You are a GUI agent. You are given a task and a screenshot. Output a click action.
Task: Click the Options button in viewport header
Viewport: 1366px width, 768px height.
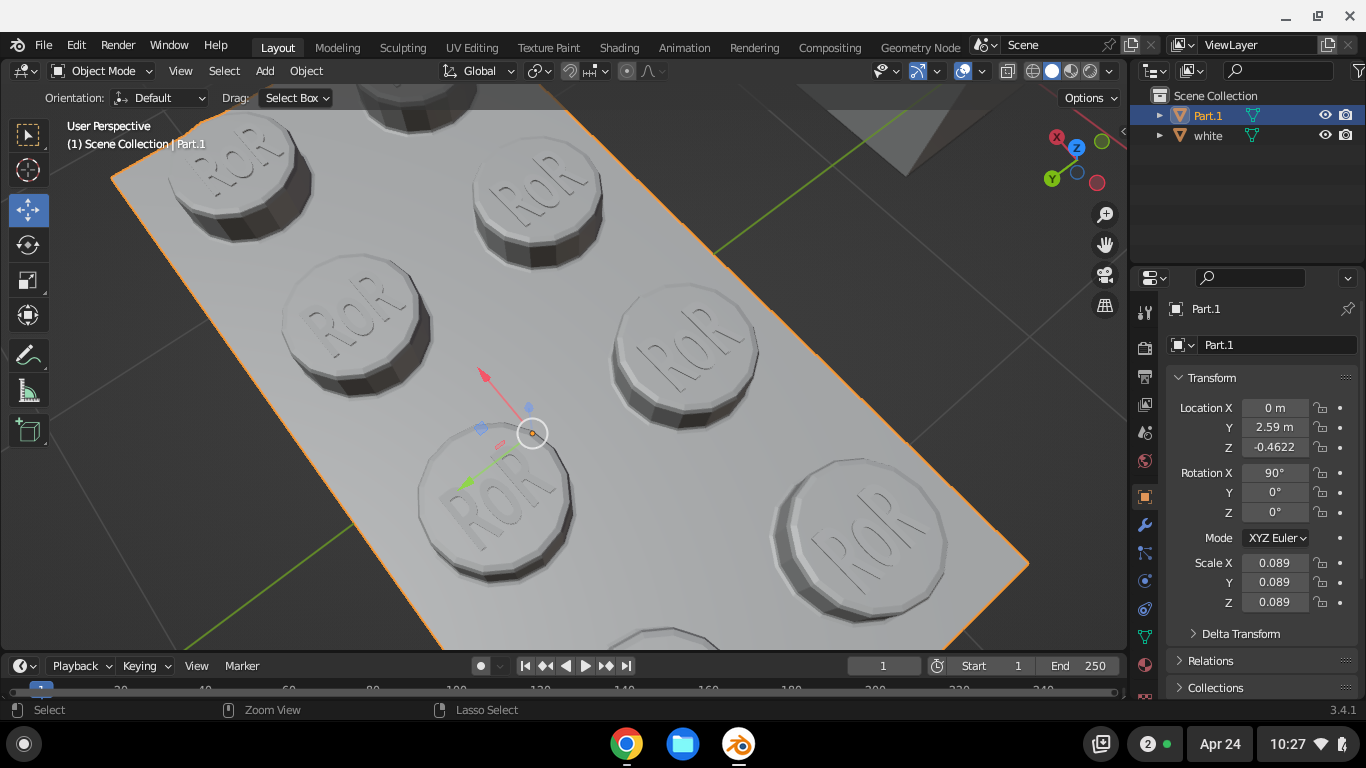(x=1090, y=98)
